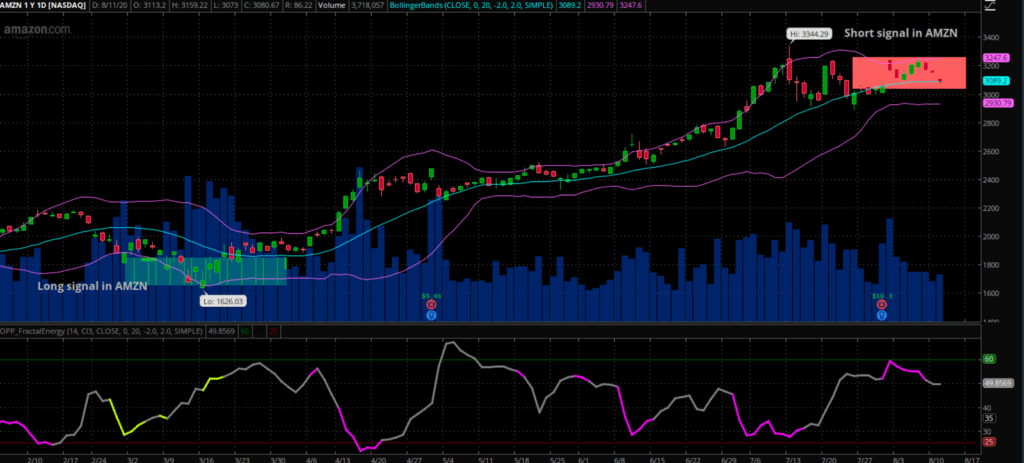Image resolution: width=1024 pixels, height=463 pixels.
Task: Click the red earnings phone icon near 8/3
Action: pos(882,304)
